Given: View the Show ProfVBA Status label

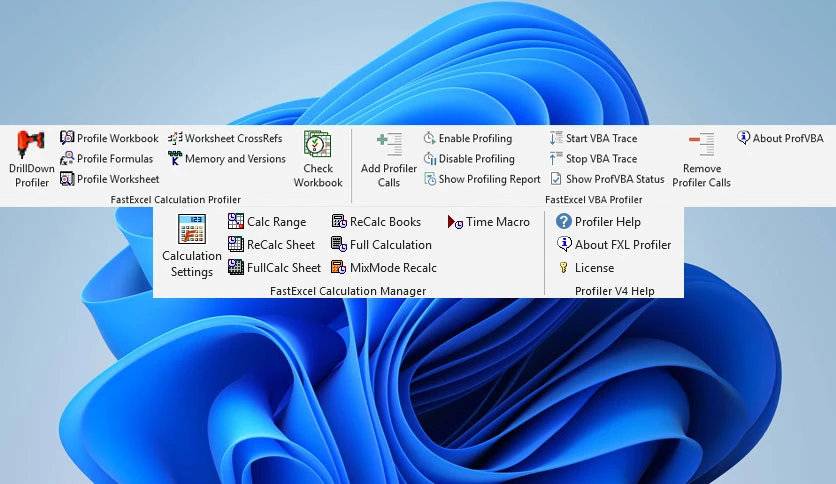Looking at the screenshot, I should point(615,179).
